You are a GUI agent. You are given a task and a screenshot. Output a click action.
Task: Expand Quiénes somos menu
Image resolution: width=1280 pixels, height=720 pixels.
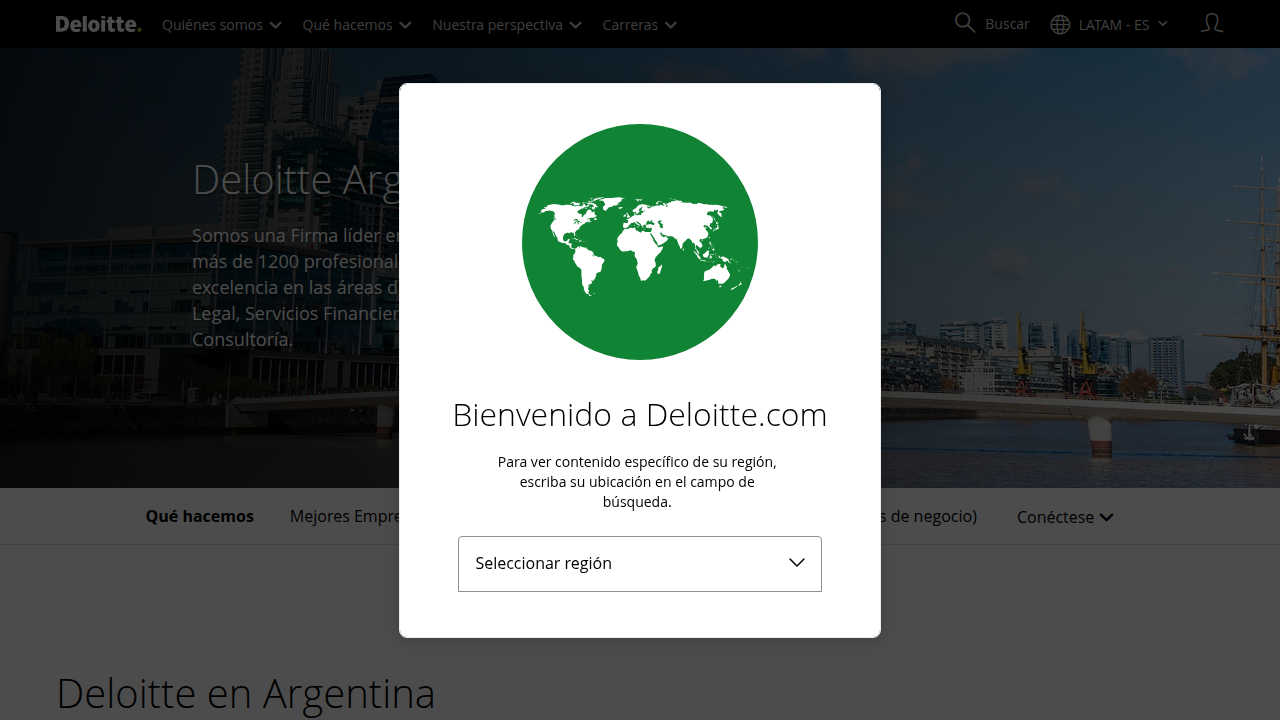tap(222, 25)
